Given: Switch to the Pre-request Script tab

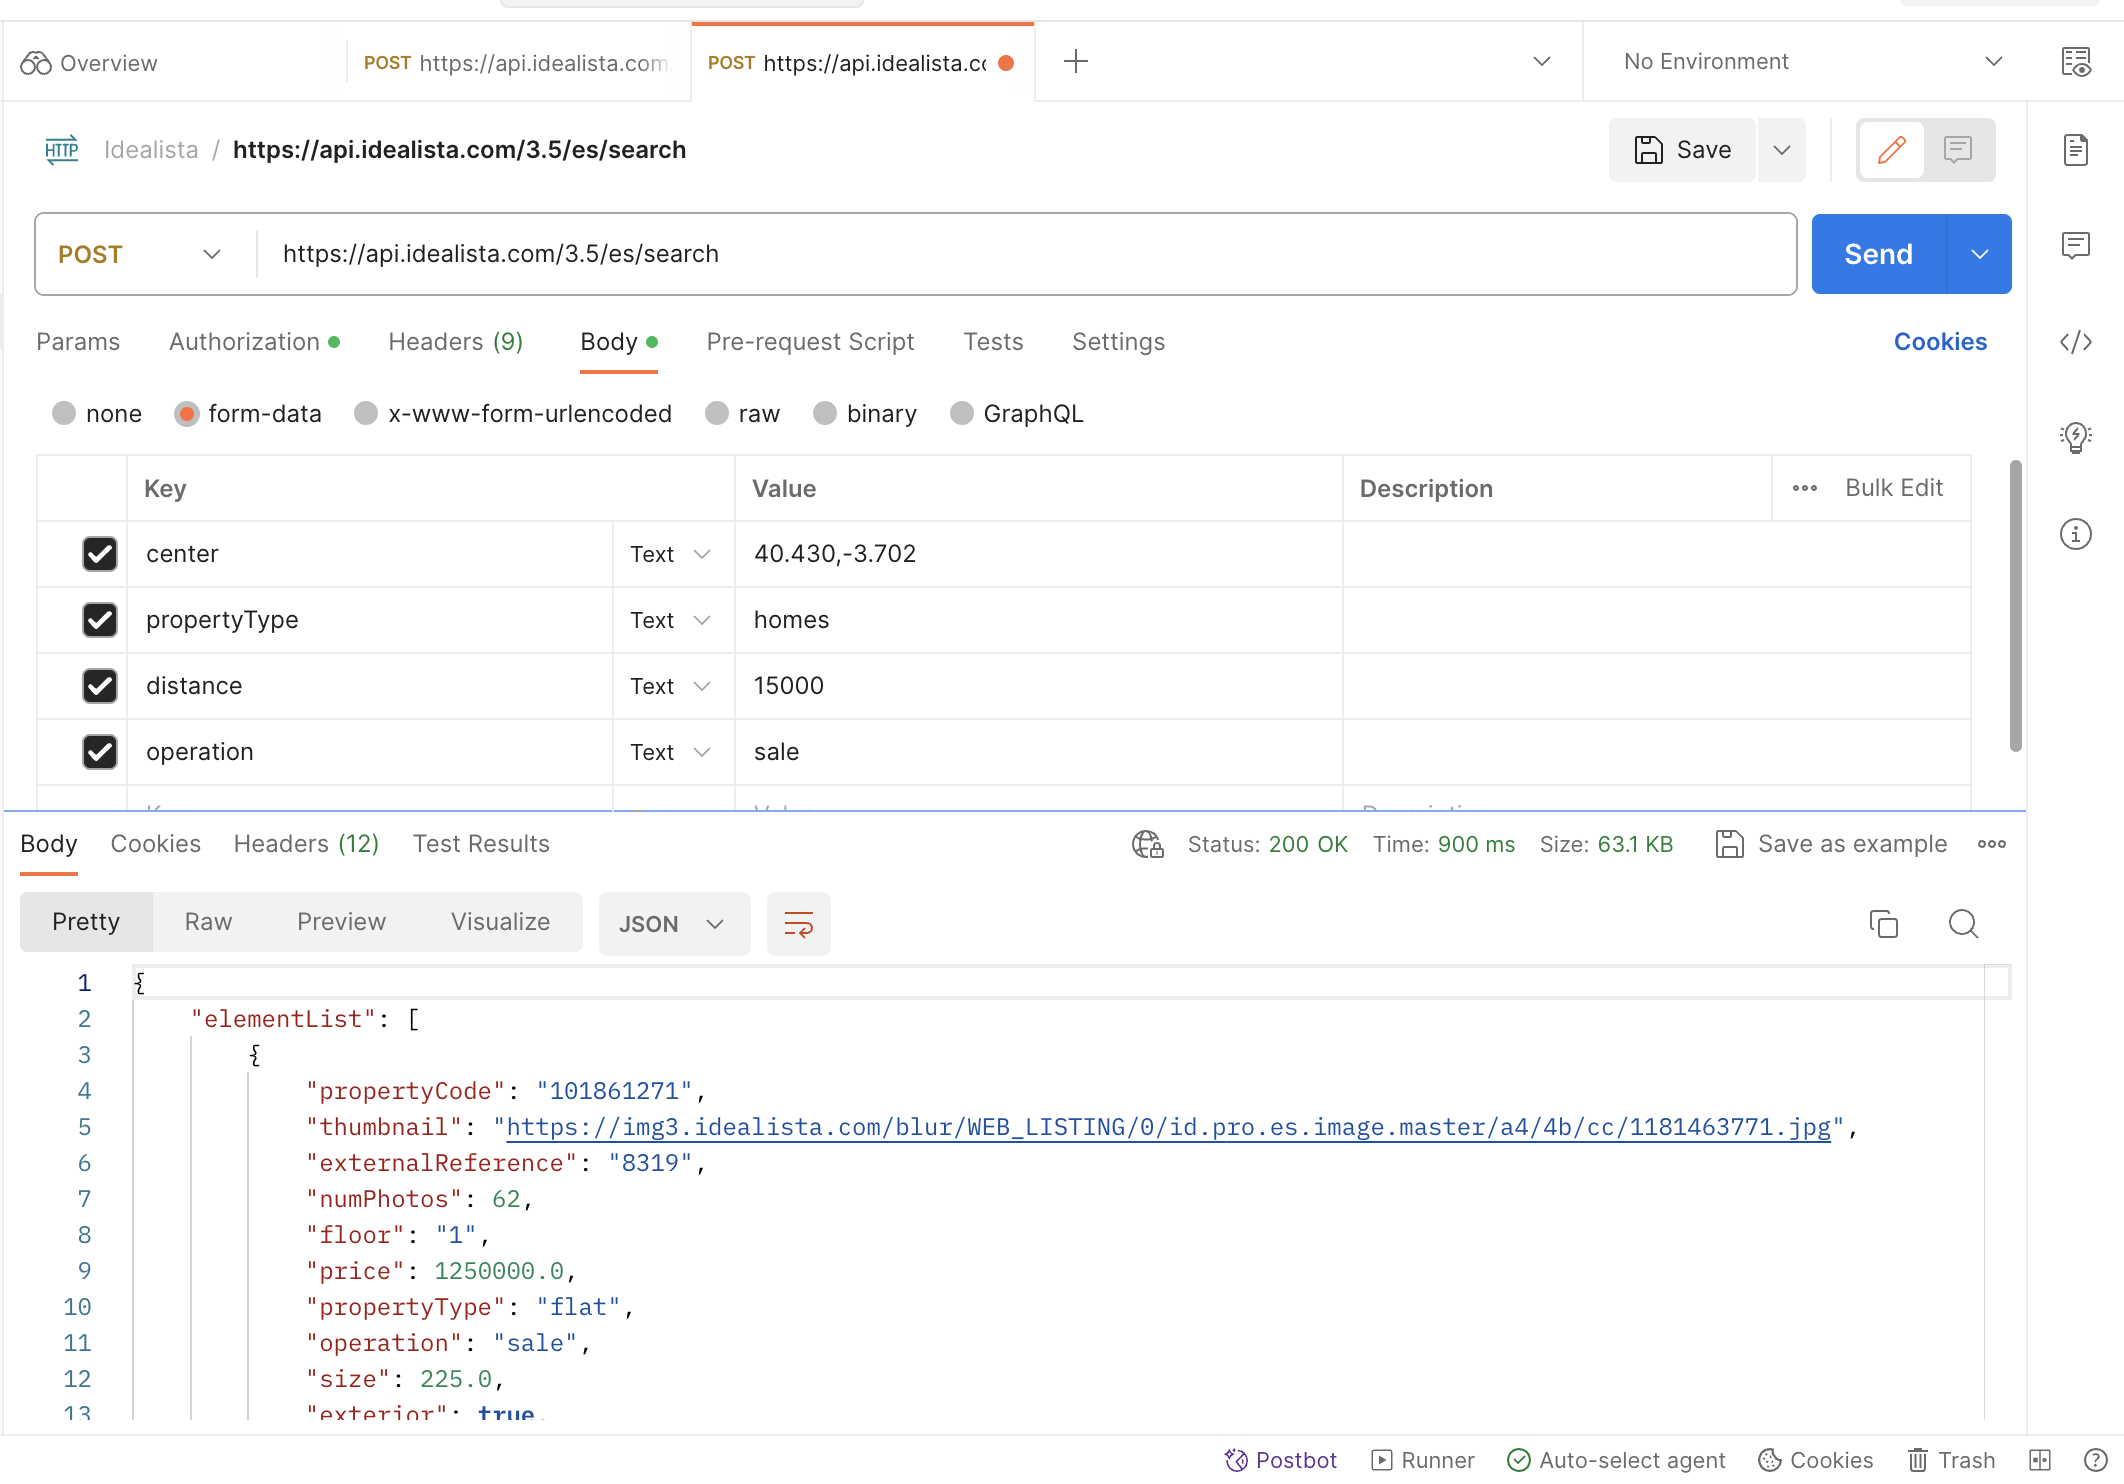Looking at the screenshot, I should [810, 342].
